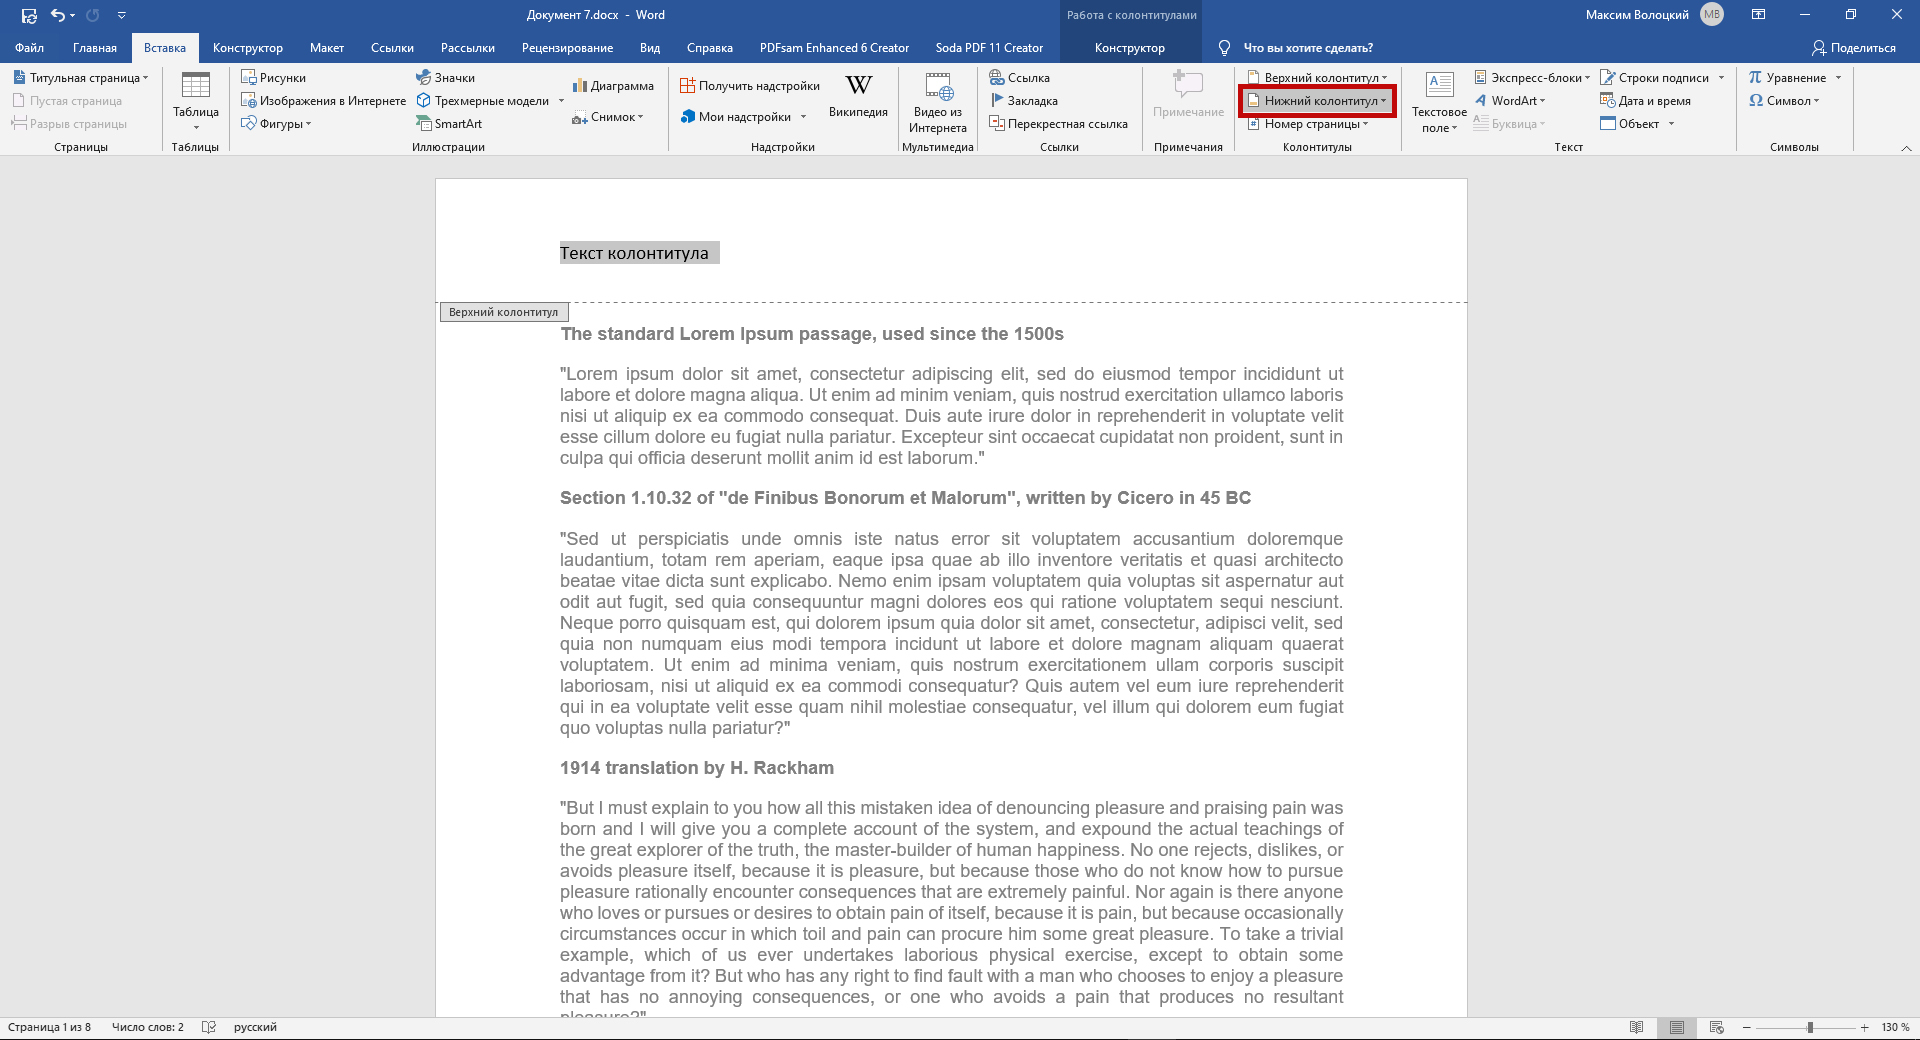Open the Файл tab
1920x1040 pixels.
tap(29, 47)
